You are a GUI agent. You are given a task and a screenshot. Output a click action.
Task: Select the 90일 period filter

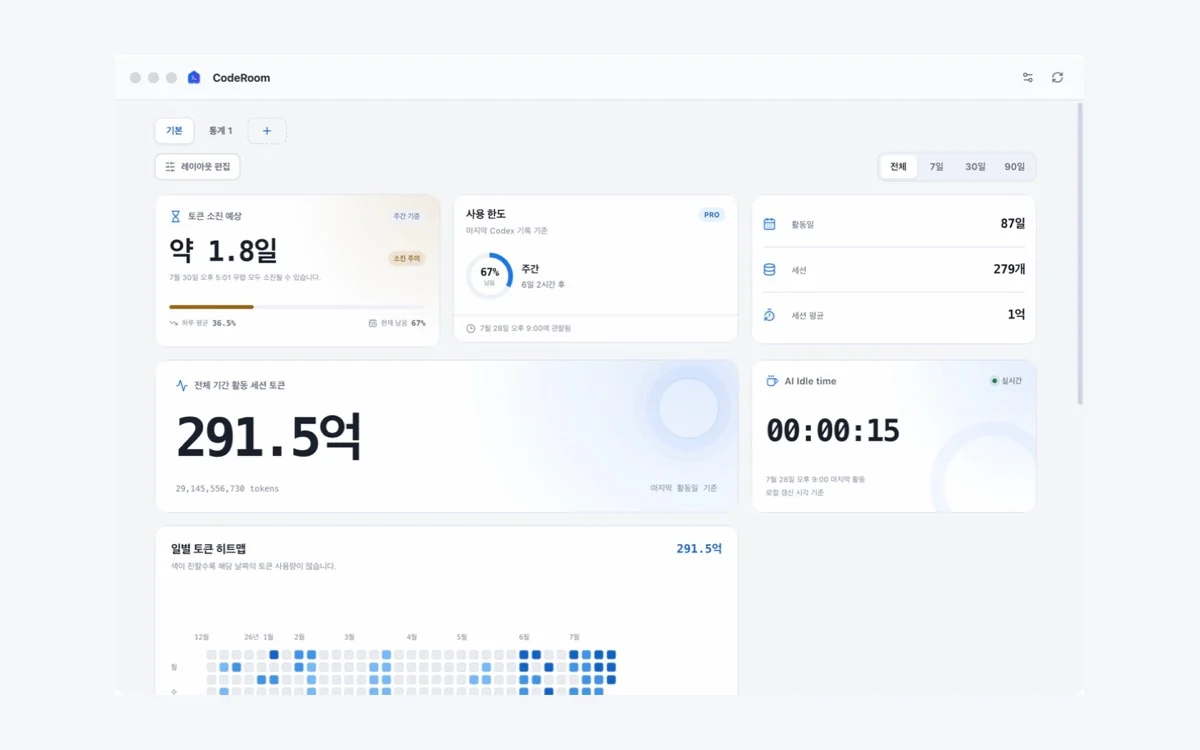click(x=1014, y=167)
